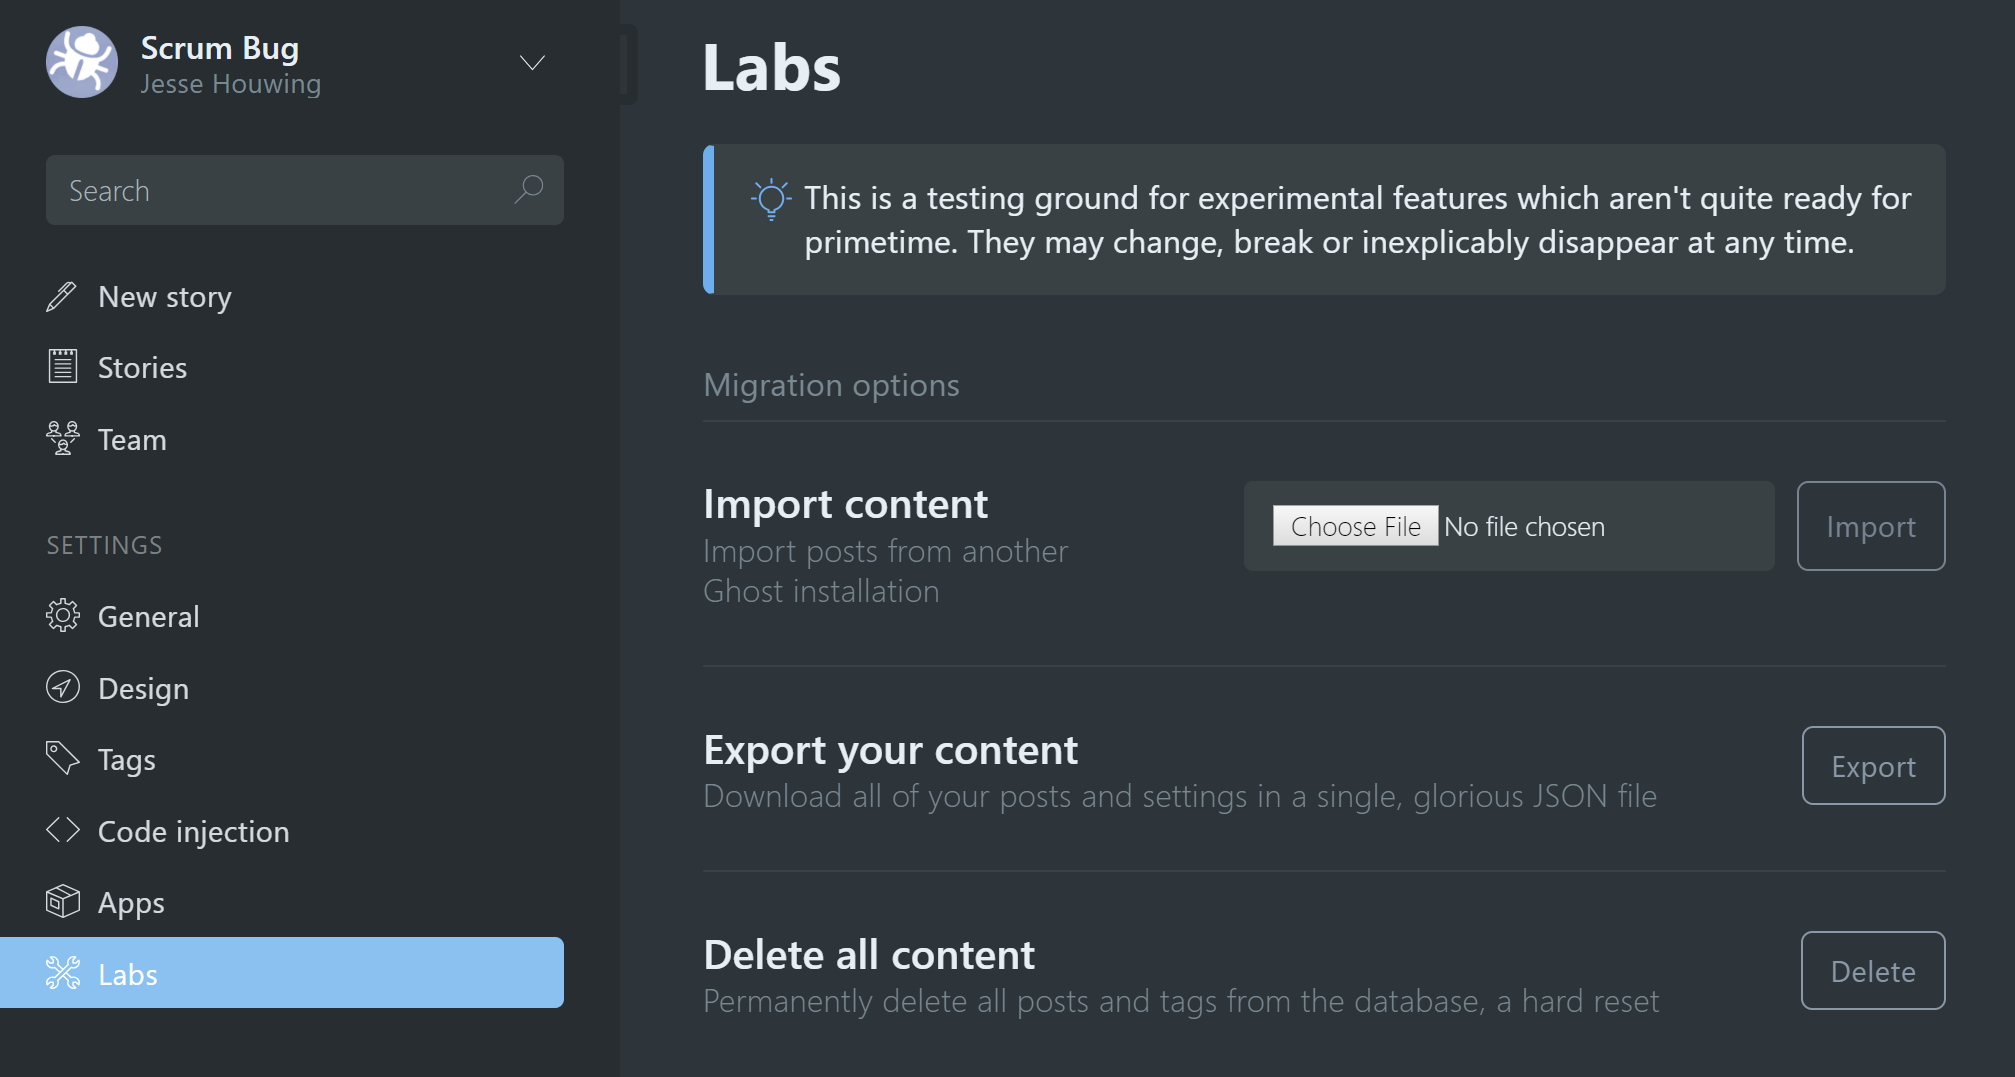The image size is (2015, 1077).
Task: Select the Tags label icon
Action: pos(62,759)
